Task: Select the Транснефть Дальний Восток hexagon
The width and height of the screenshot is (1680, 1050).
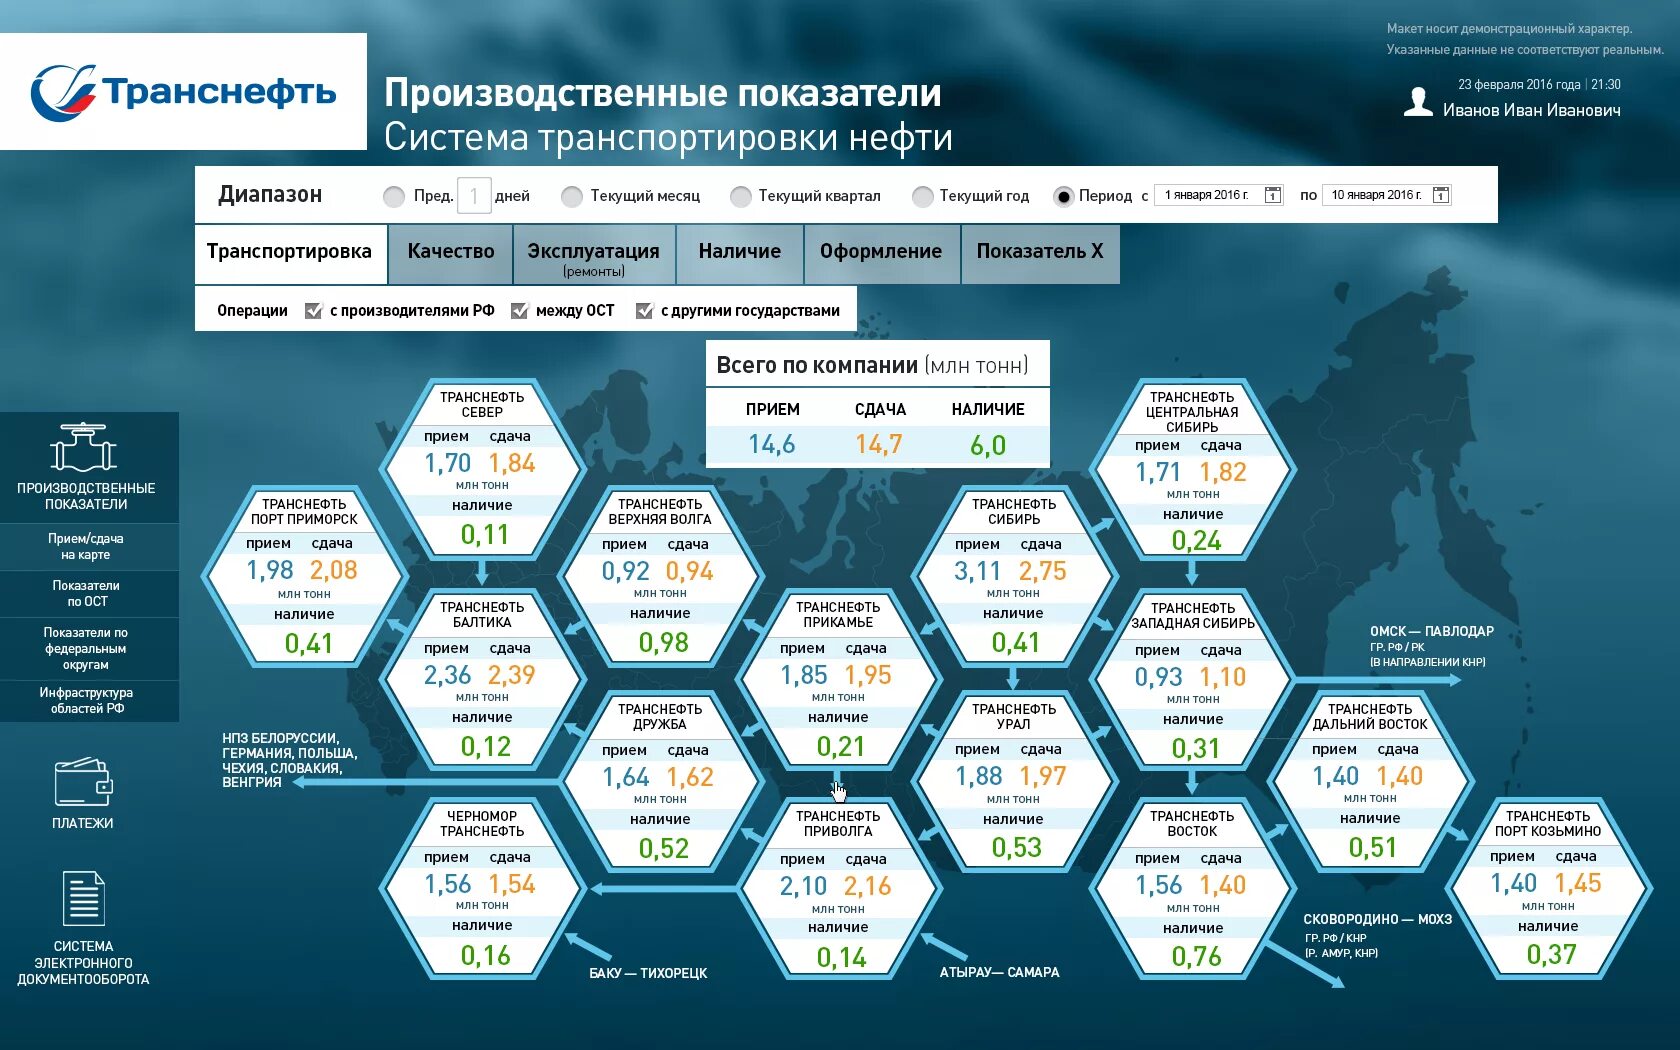Action: (1370, 782)
